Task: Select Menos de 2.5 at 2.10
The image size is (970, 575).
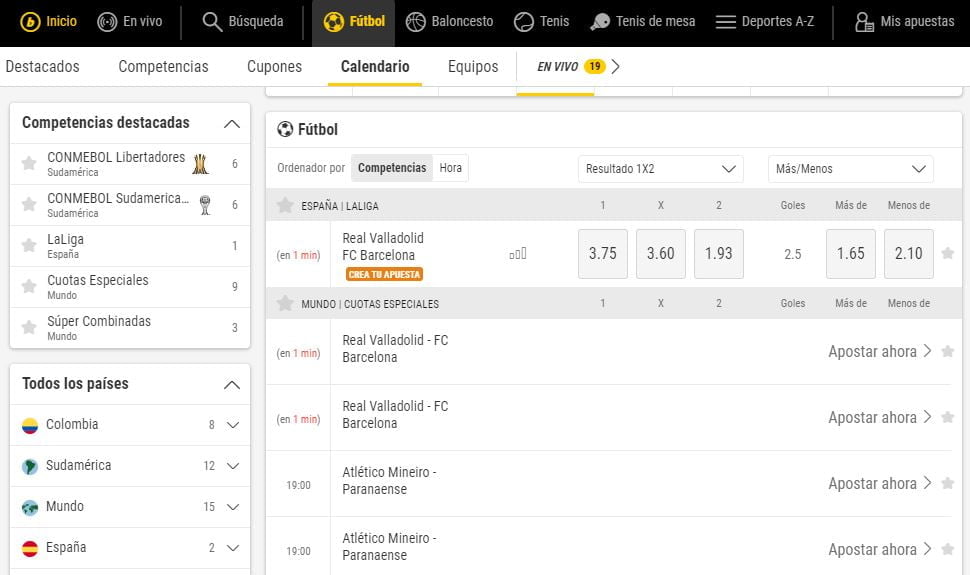Action: [x=909, y=254]
